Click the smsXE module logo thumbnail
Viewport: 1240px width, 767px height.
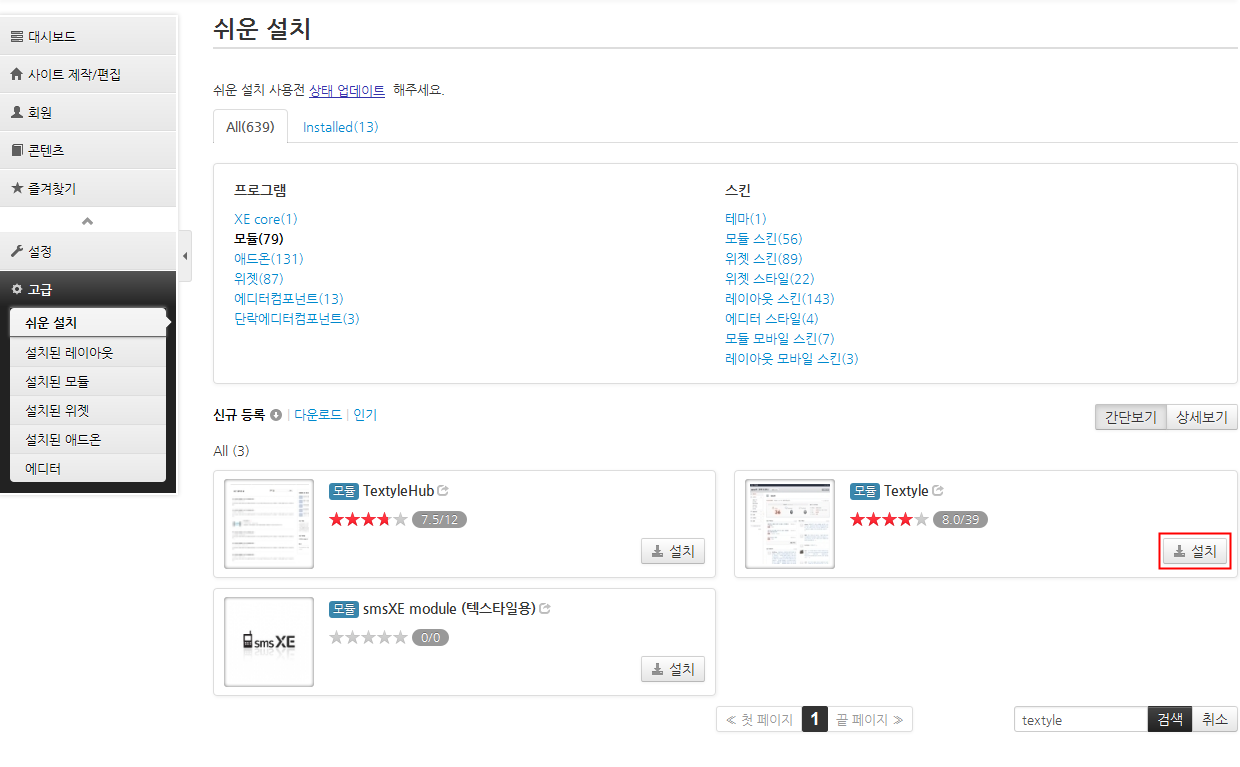pyautogui.click(x=269, y=642)
